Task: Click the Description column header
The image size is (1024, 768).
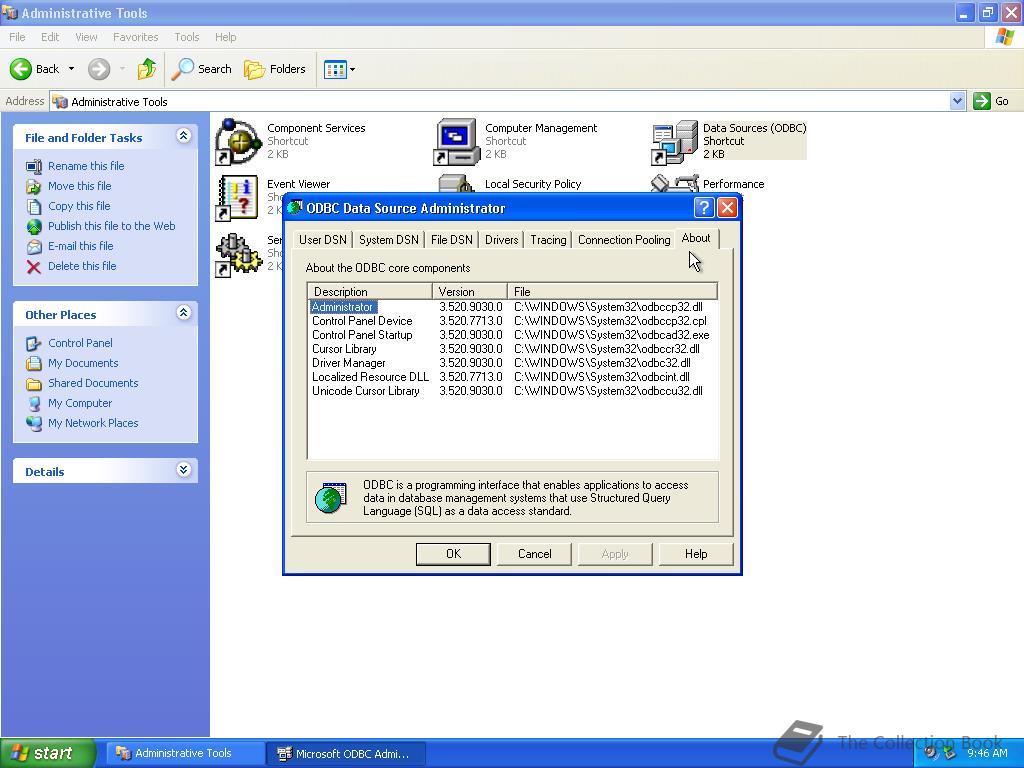Action: (x=370, y=292)
